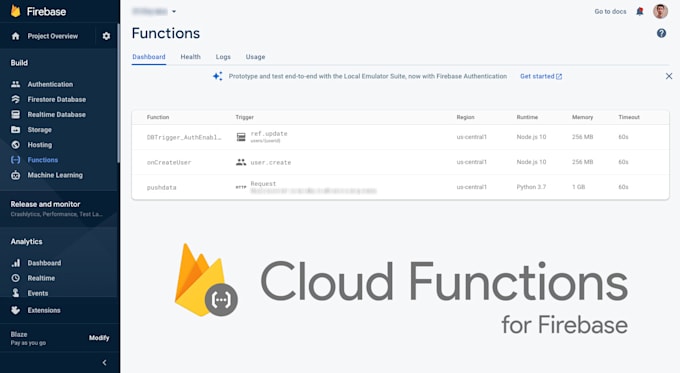
Task: Open Storage in sidebar
Action: click(x=39, y=130)
